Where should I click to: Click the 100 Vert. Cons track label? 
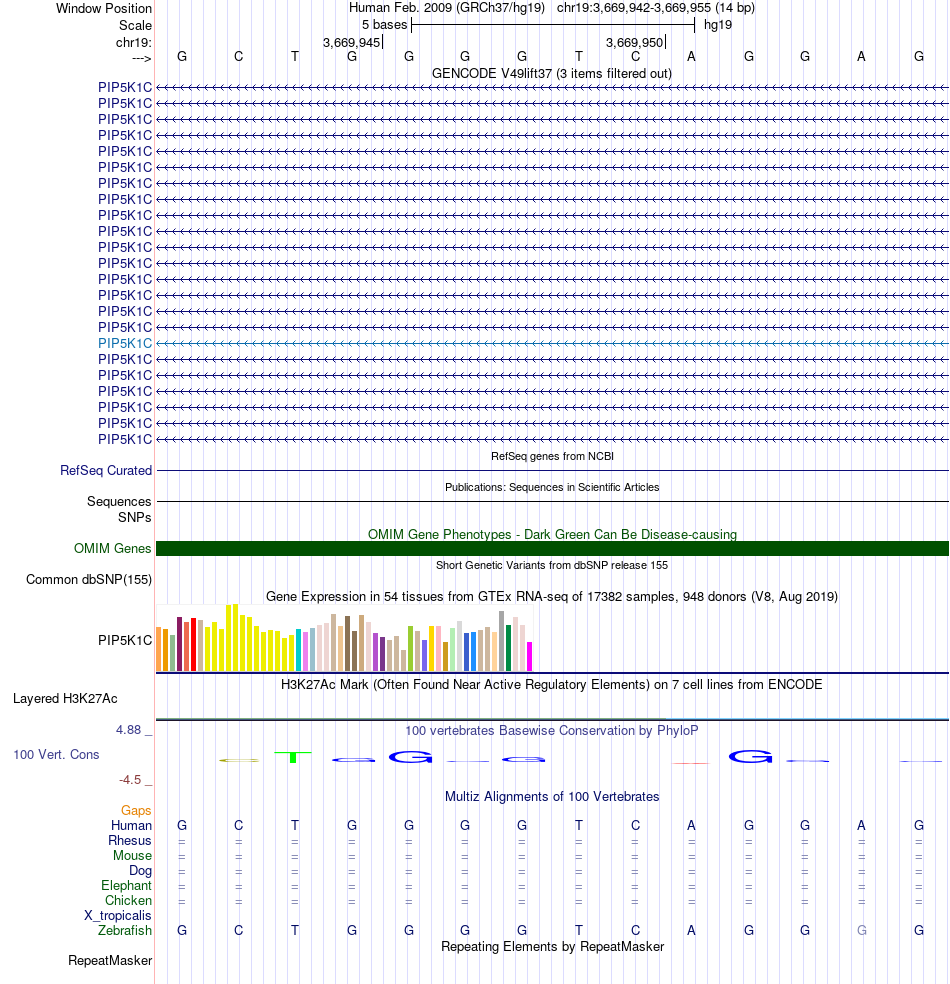tap(56, 754)
